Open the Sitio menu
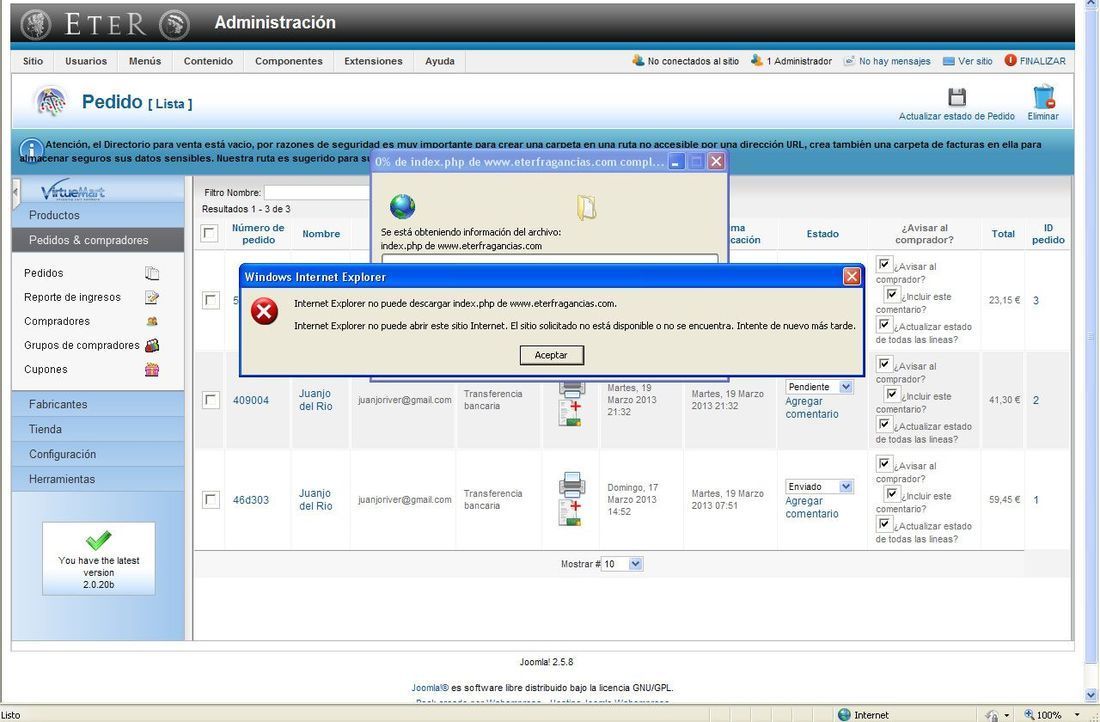This screenshot has height=722, width=1100. pos(33,61)
